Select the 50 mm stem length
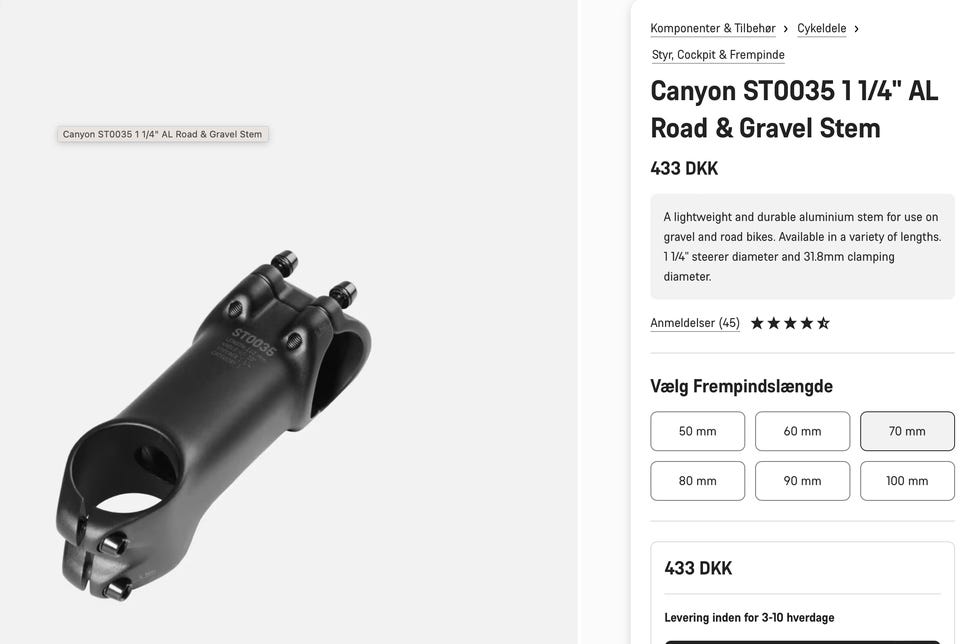The height and width of the screenshot is (644, 960). [x=697, y=431]
